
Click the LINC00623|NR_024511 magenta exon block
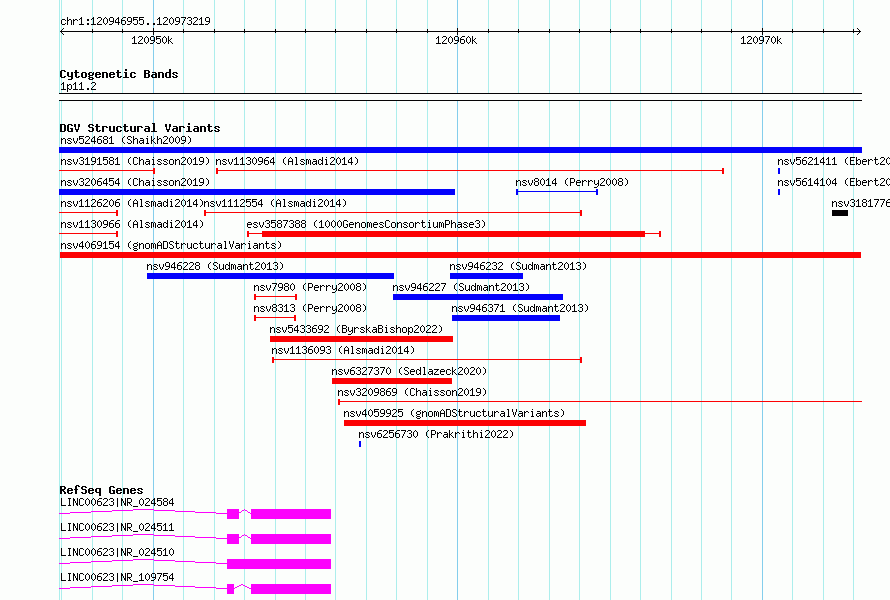[291, 539]
